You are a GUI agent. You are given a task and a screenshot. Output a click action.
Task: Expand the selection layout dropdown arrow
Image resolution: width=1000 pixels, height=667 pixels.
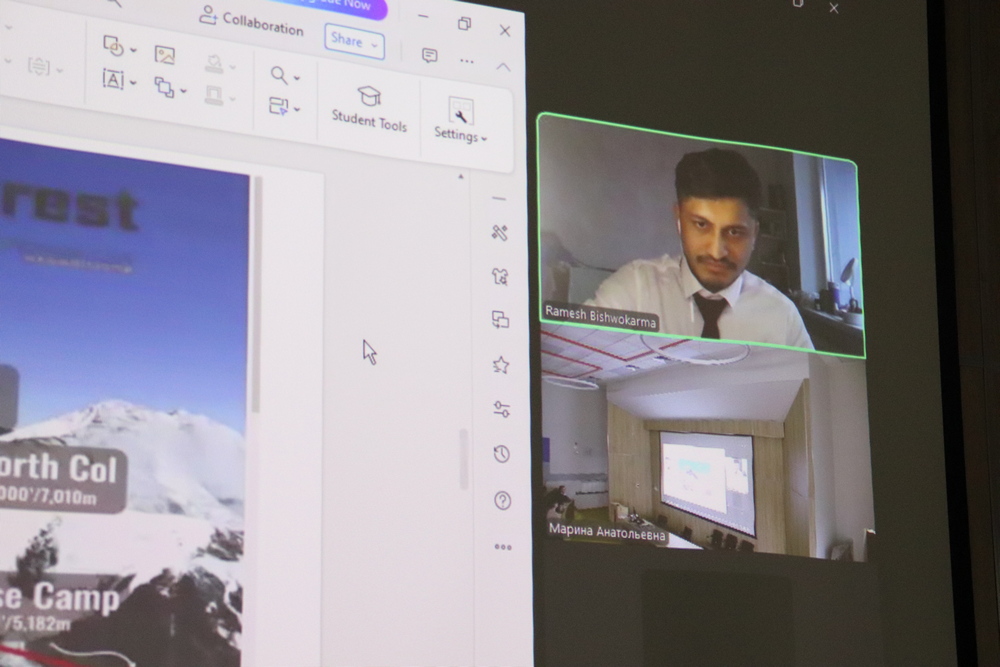[x=297, y=110]
